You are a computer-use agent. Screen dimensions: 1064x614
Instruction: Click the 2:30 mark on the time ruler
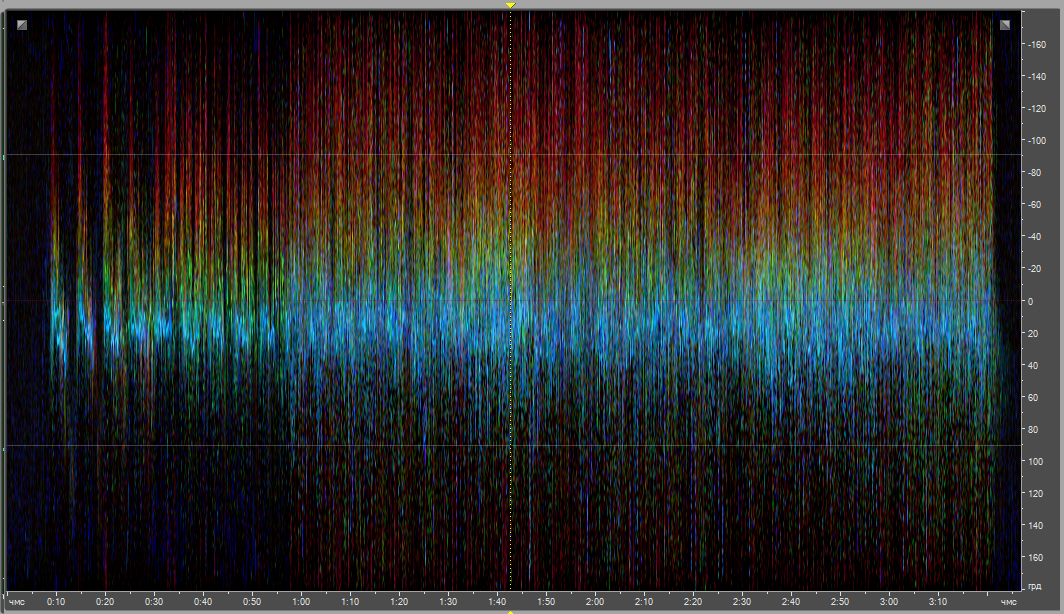point(742,602)
